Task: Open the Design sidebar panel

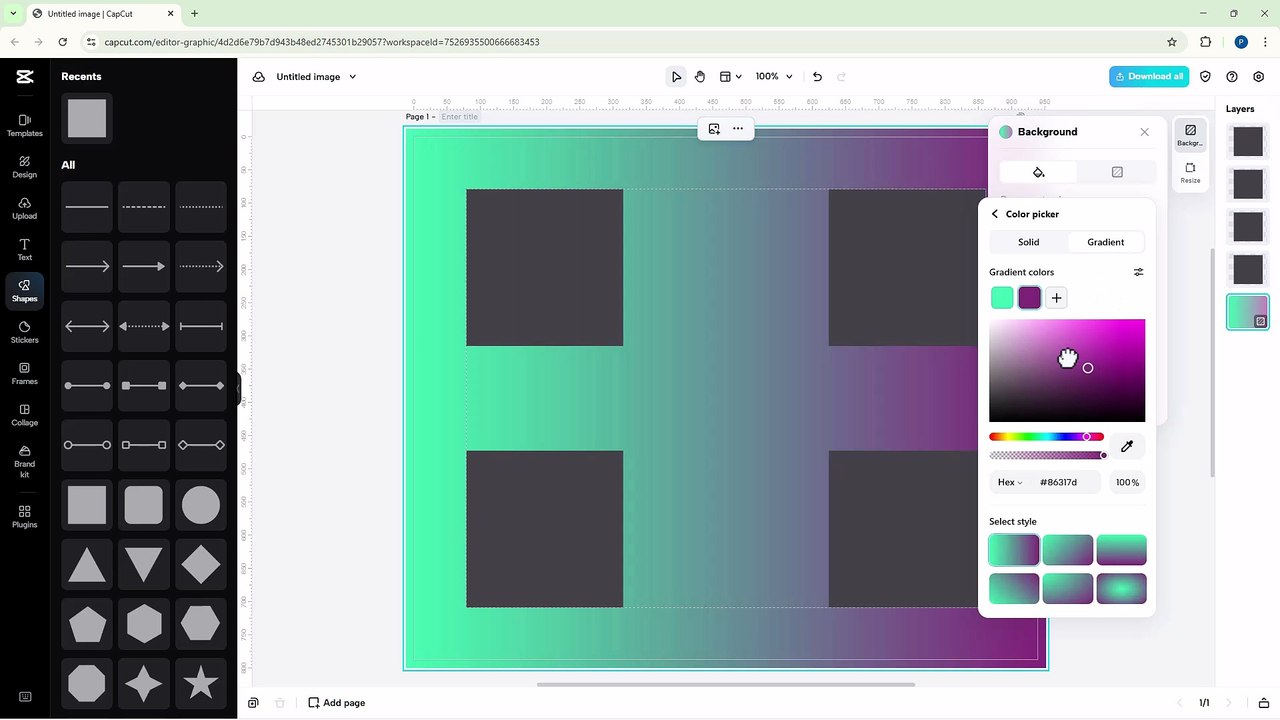Action: [x=24, y=167]
